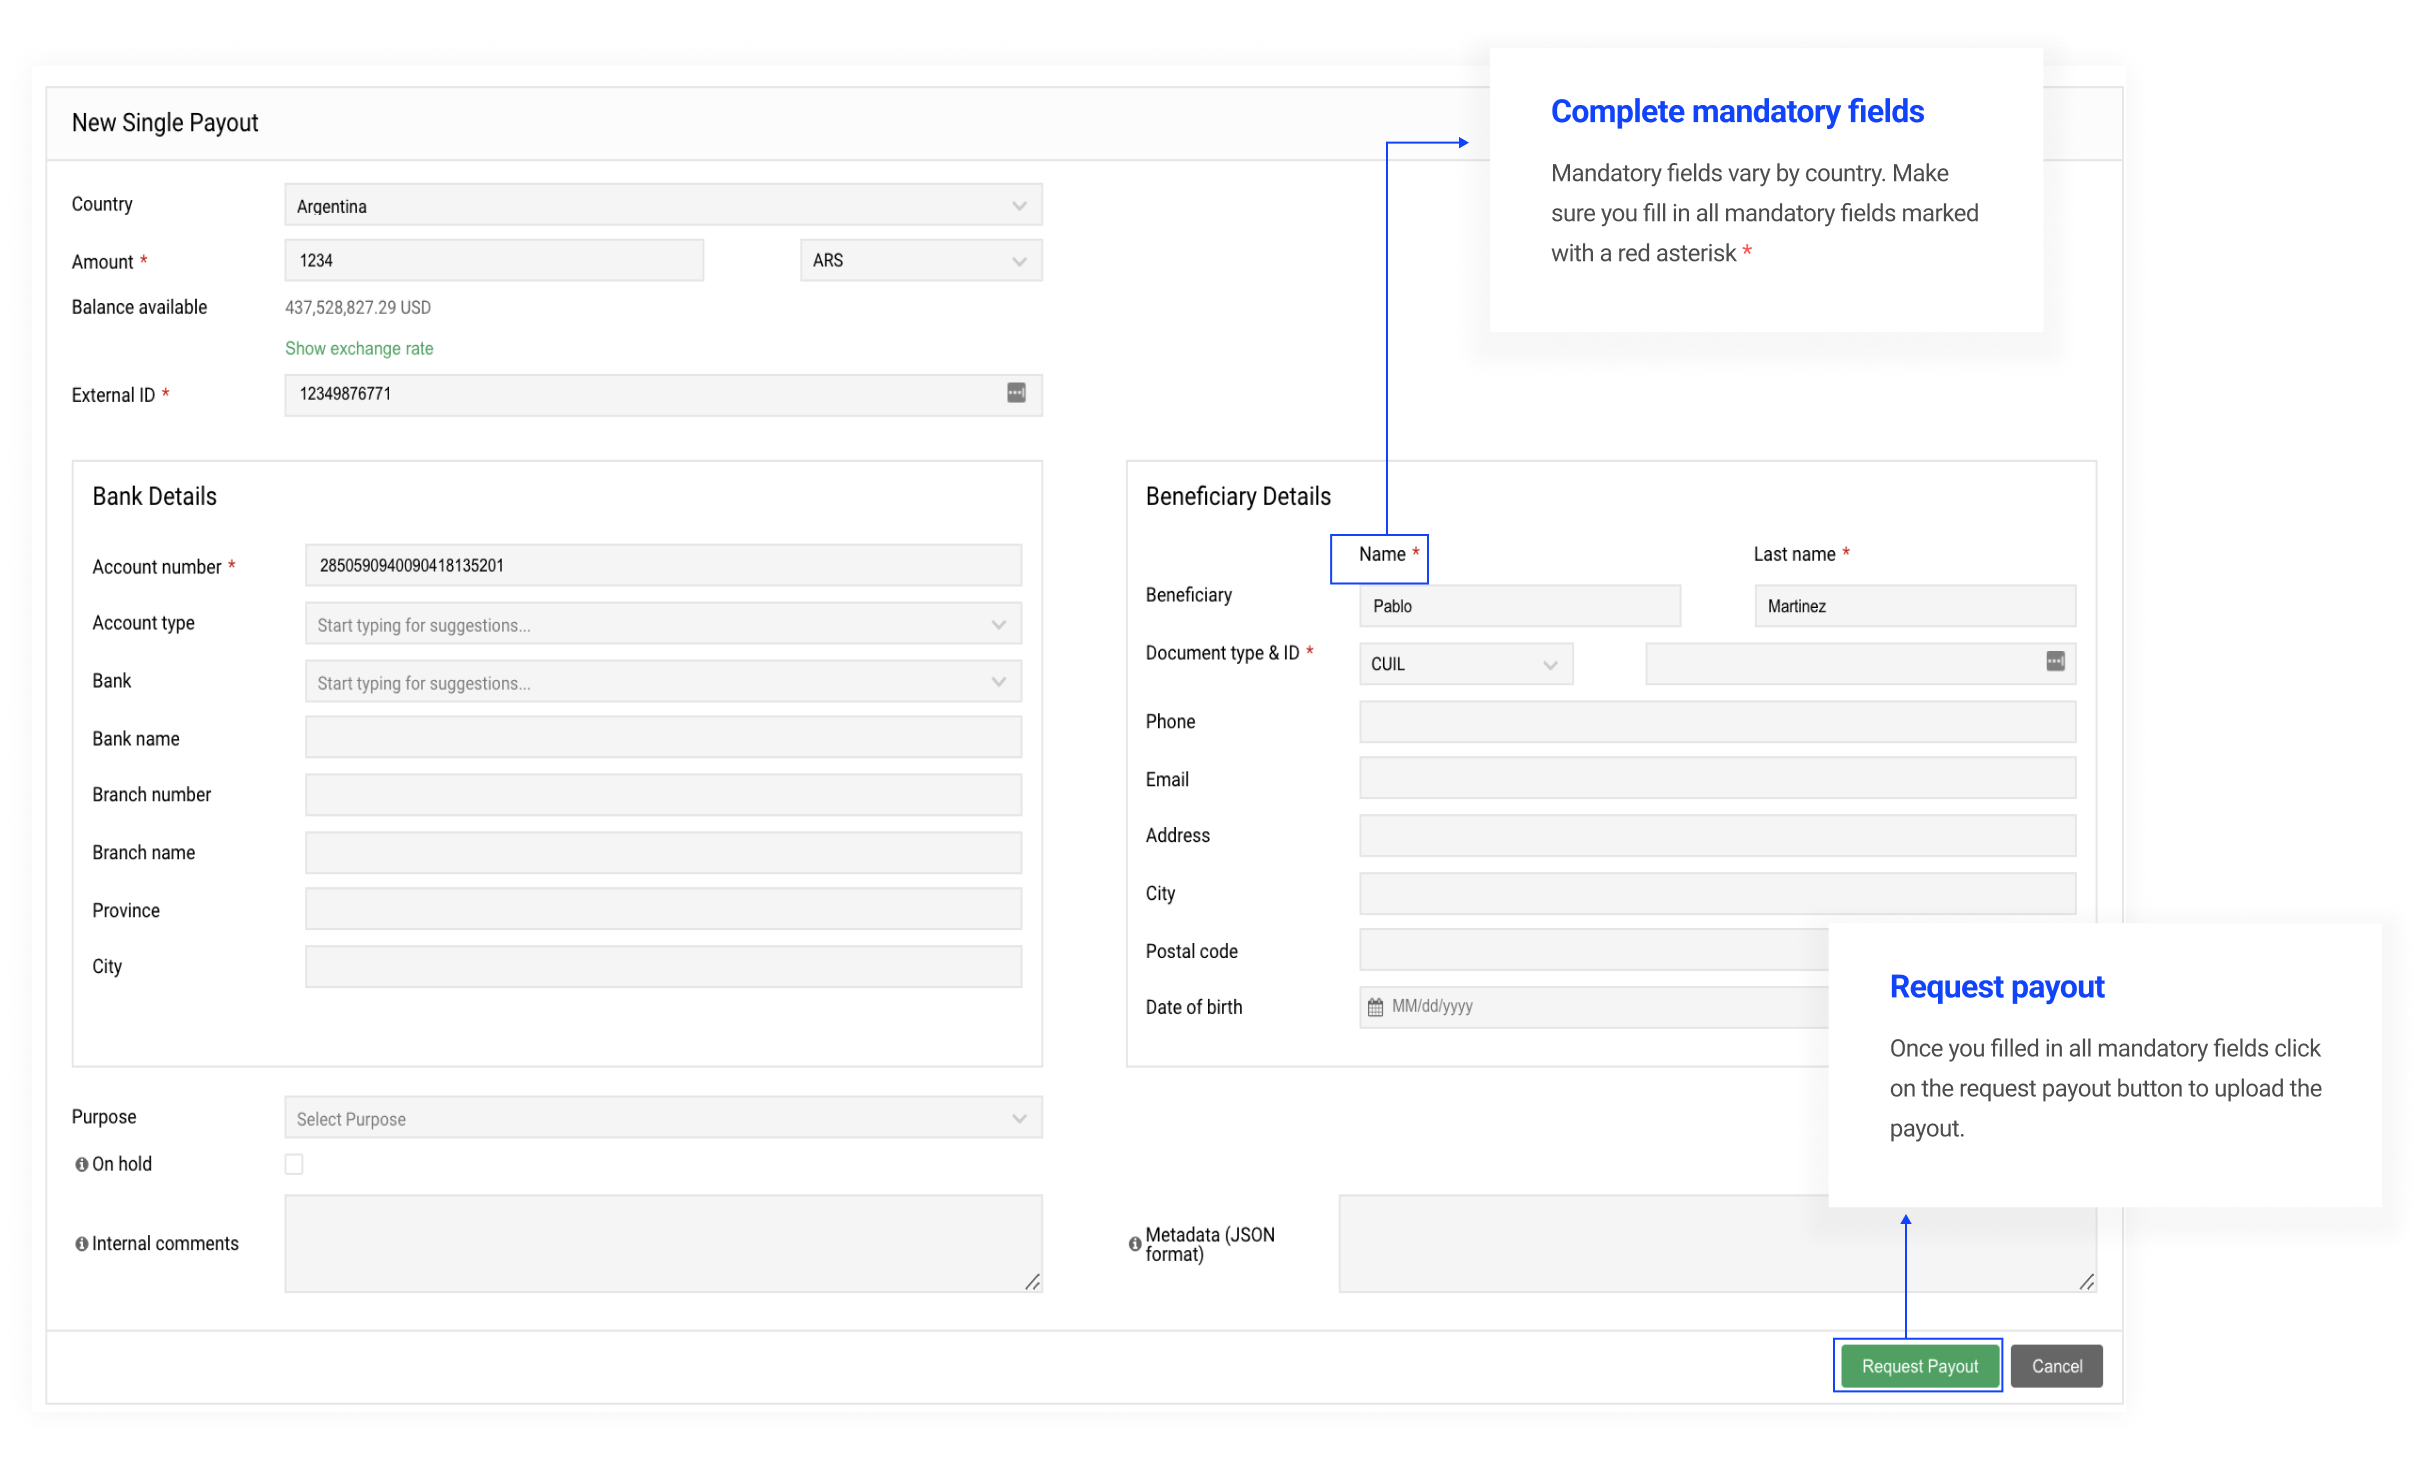Click the External ID generator icon

coord(1015,393)
